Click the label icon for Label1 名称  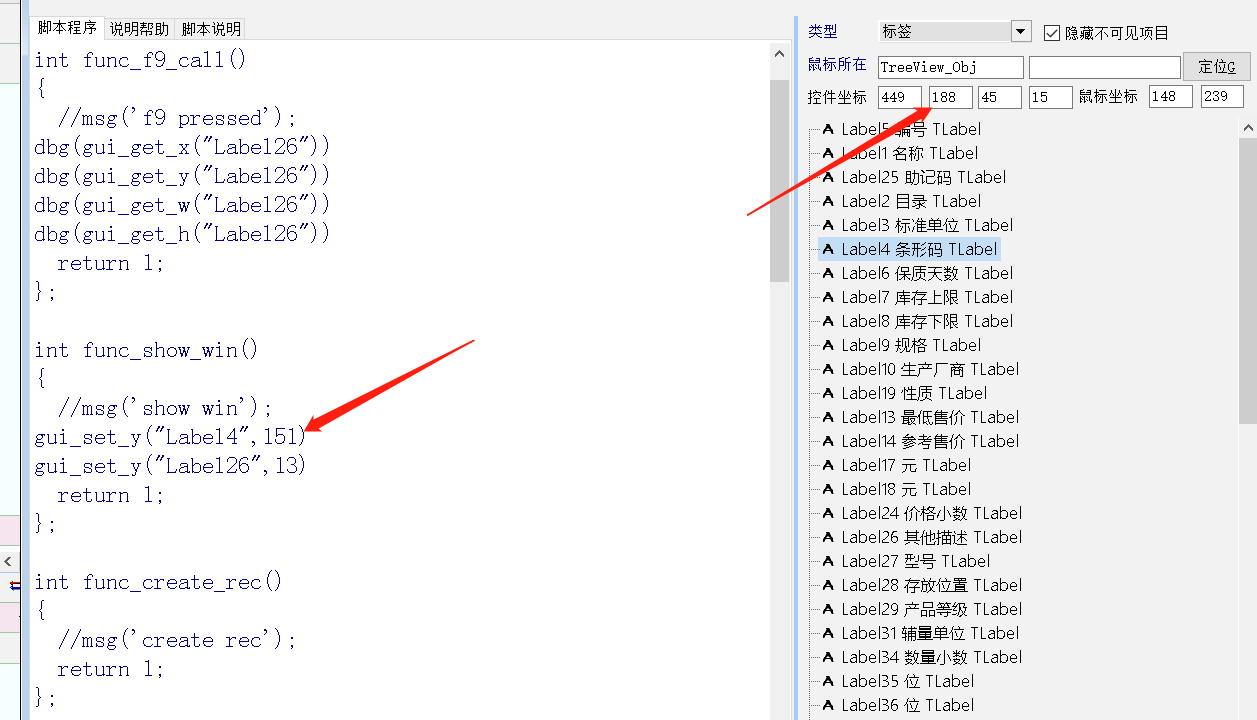click(828, 153)
